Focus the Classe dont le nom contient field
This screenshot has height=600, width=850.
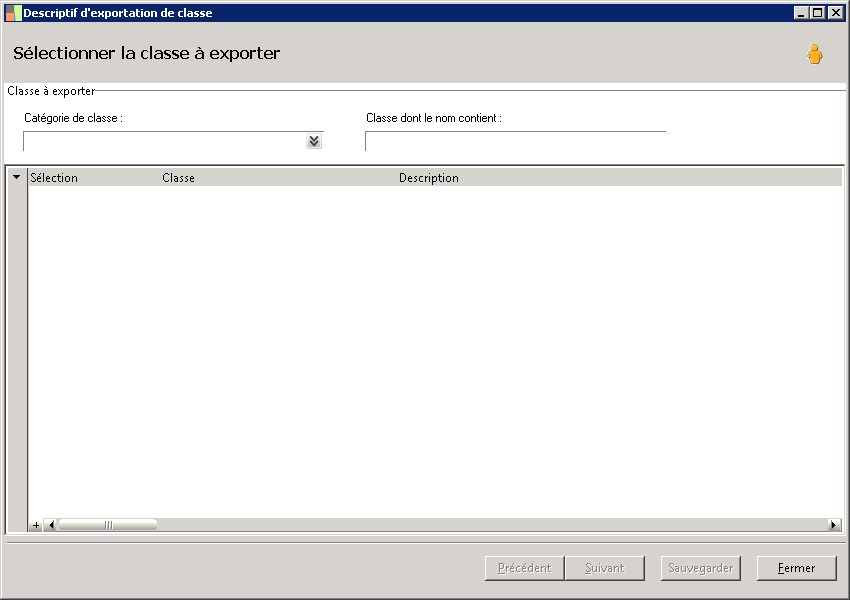tap(516, 141)
